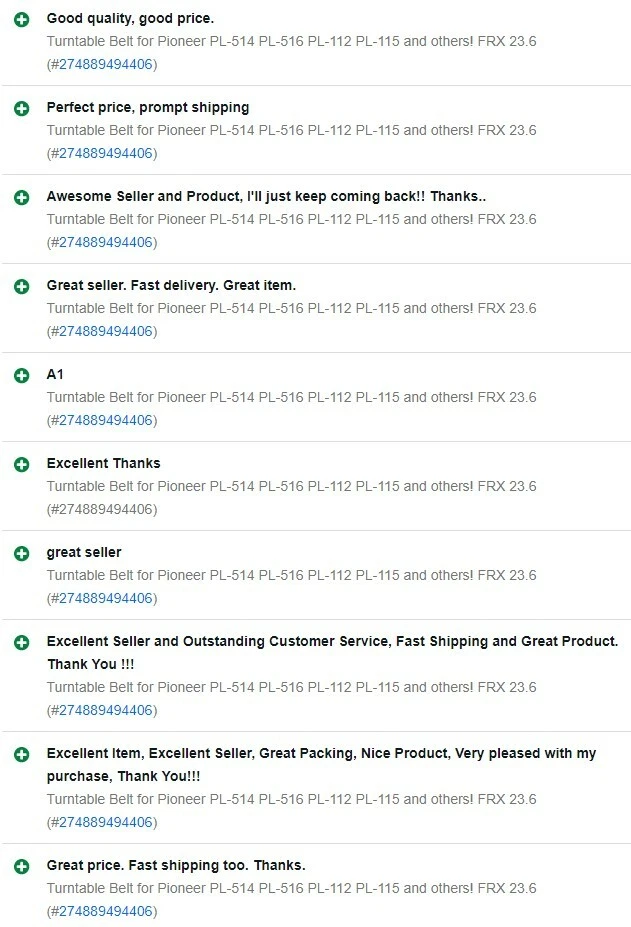Click positive icon next to lowercase 'great seller'
631x927 pixels.
(22, 554)
